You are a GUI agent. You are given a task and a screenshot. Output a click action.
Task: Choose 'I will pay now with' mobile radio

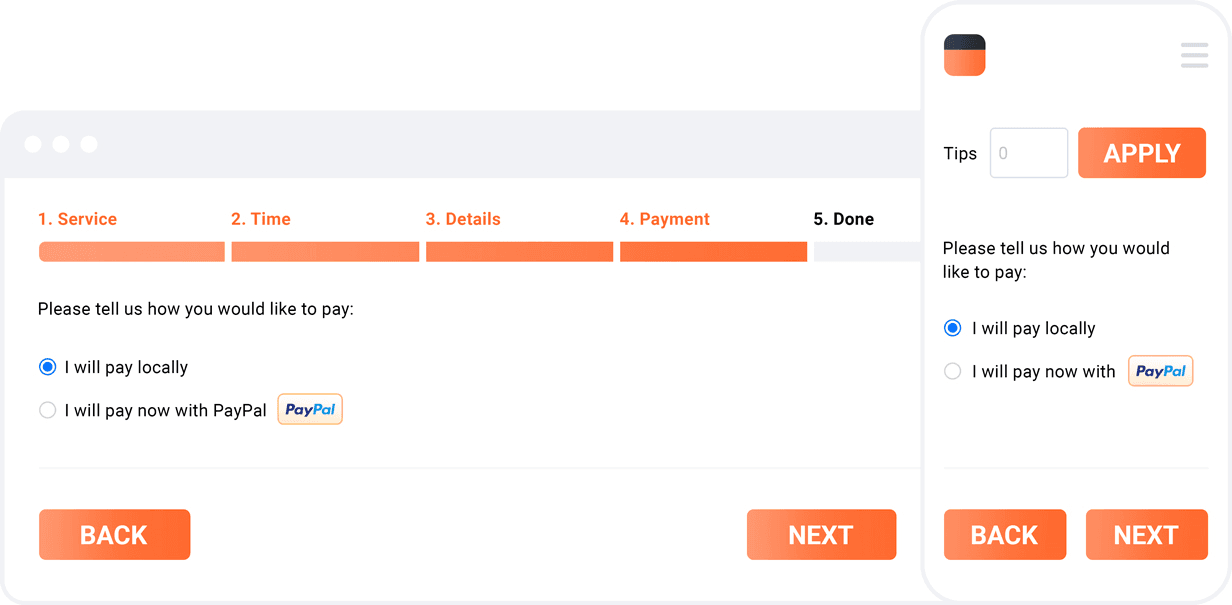click(x=953, y=371)
